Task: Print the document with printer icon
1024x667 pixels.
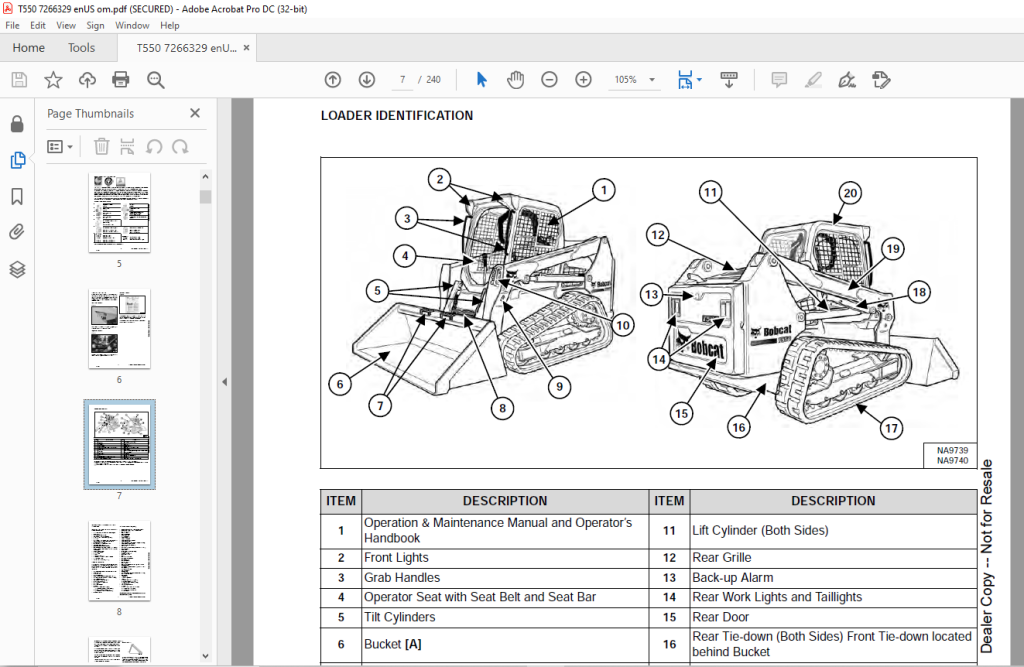Action: pyautogui.click(x=121, y=80)
